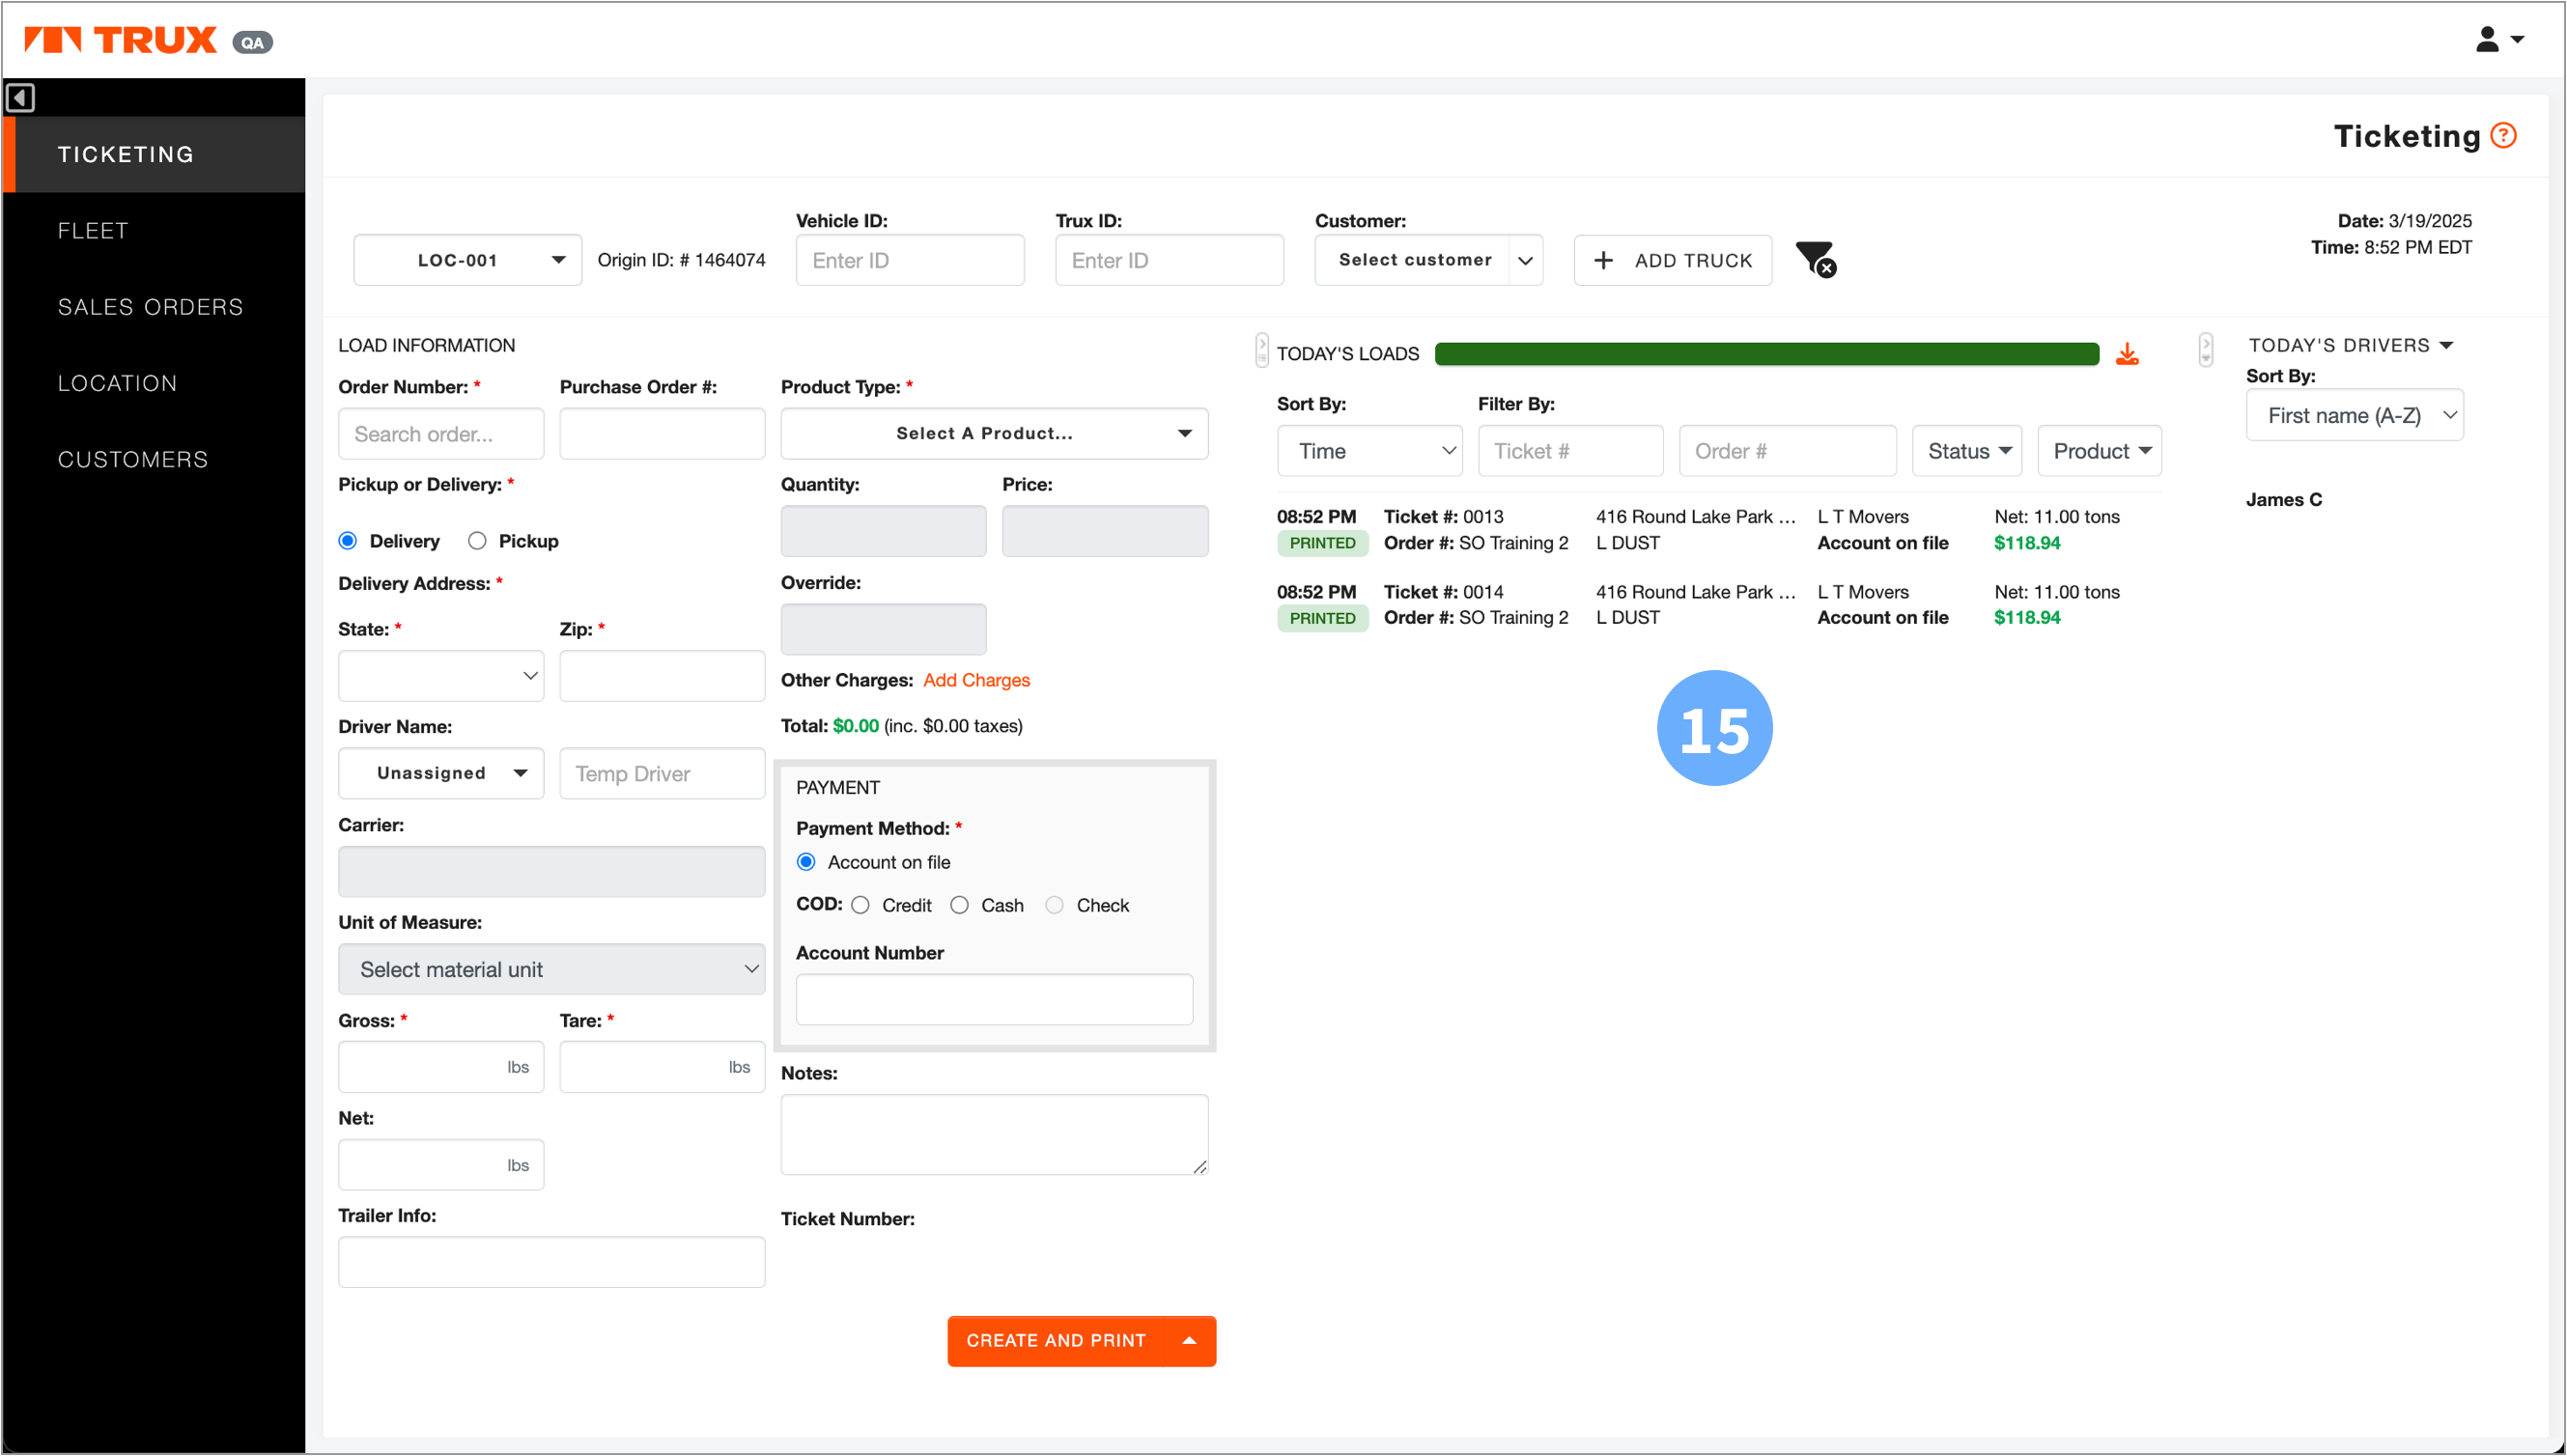
Task: Expand the Select A Product dropdown
Action: pyautogui.click(x=994, y=433)
